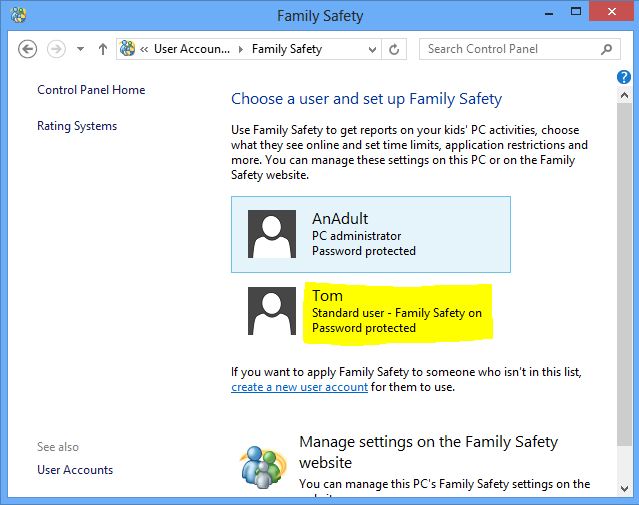Click the double chevron before User Accounts

pos(144,49)
